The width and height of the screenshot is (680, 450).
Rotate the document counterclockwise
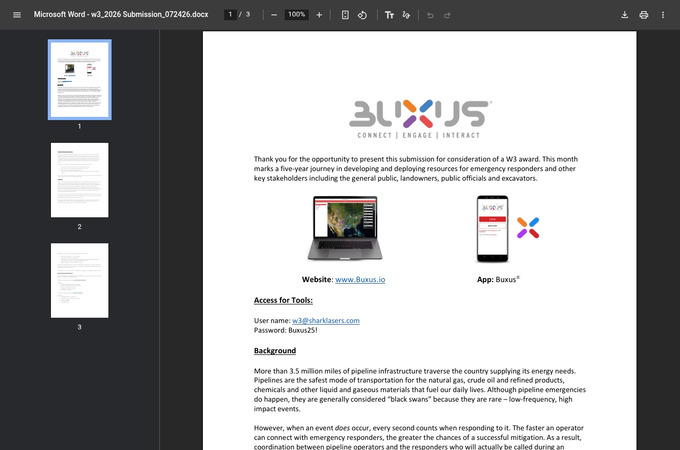tap(362, 15)
